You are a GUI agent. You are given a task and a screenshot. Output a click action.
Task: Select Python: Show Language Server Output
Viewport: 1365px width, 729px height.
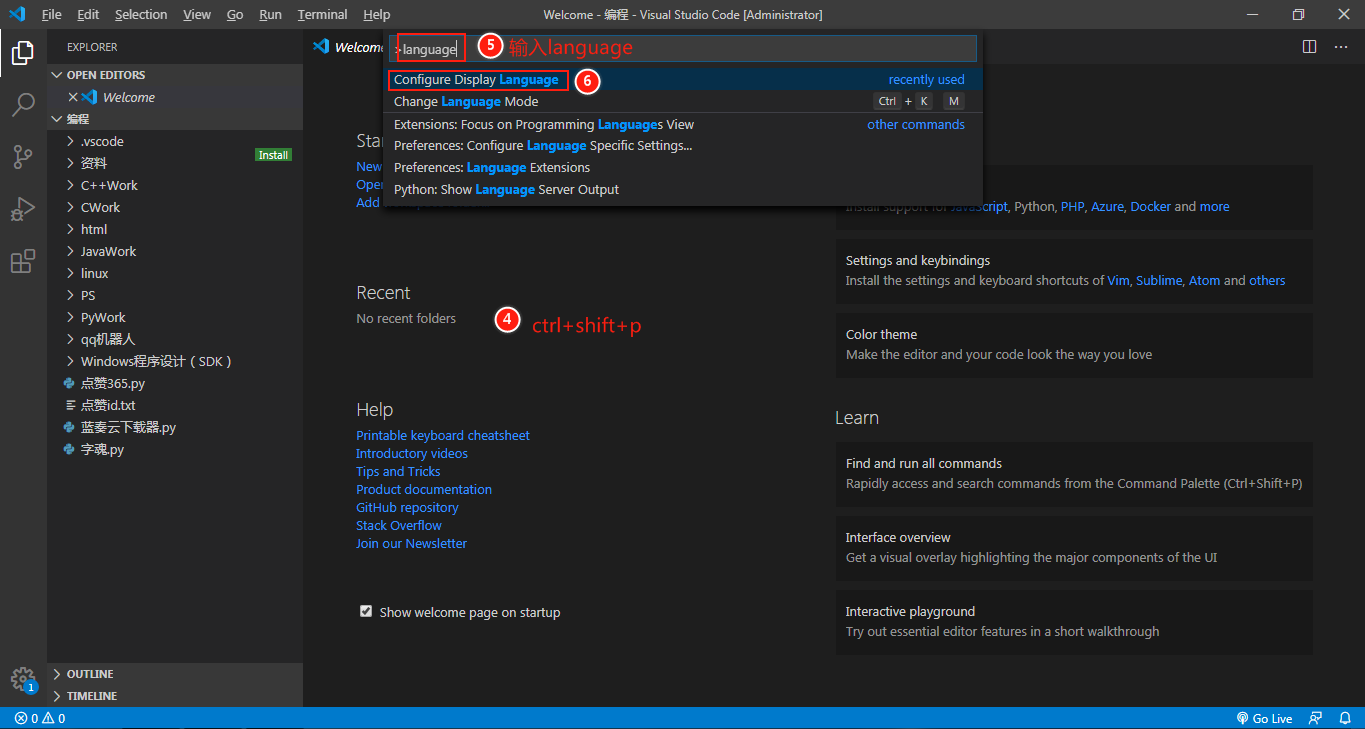coord(683,189)
